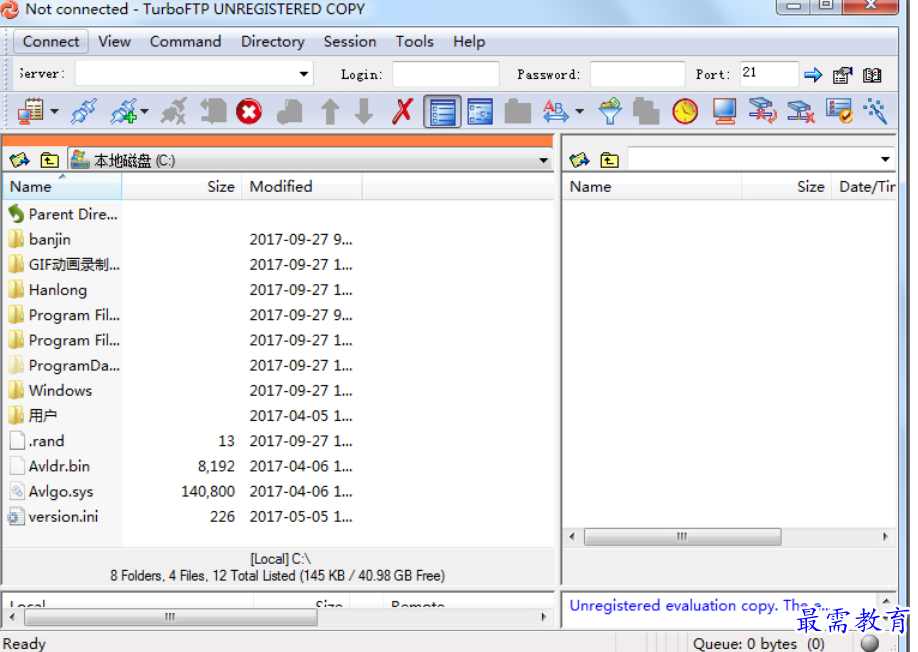Toggle the tree view layout icon
The image size is (918, 652).
tap(480, 111)
